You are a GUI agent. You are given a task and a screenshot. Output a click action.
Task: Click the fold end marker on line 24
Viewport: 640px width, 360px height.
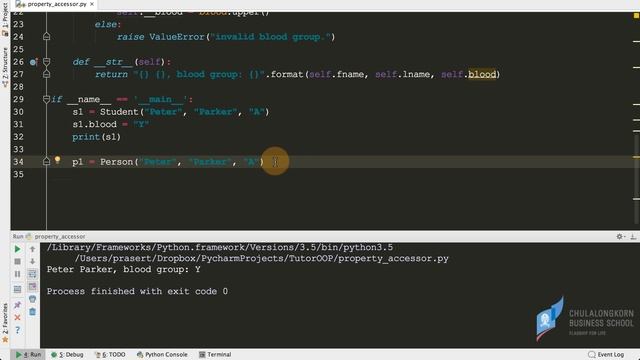click(x=47, y=37)
